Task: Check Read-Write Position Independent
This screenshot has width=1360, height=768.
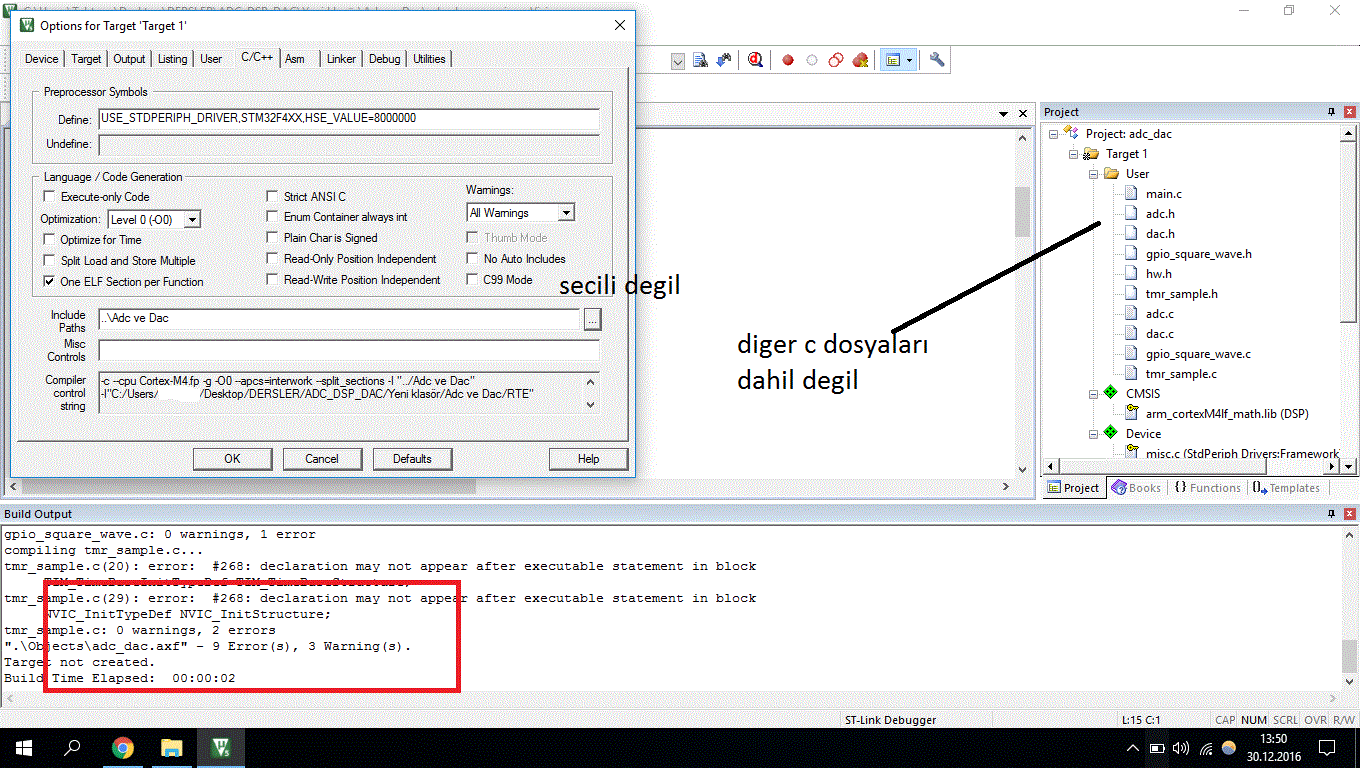Action: (273, 280)
